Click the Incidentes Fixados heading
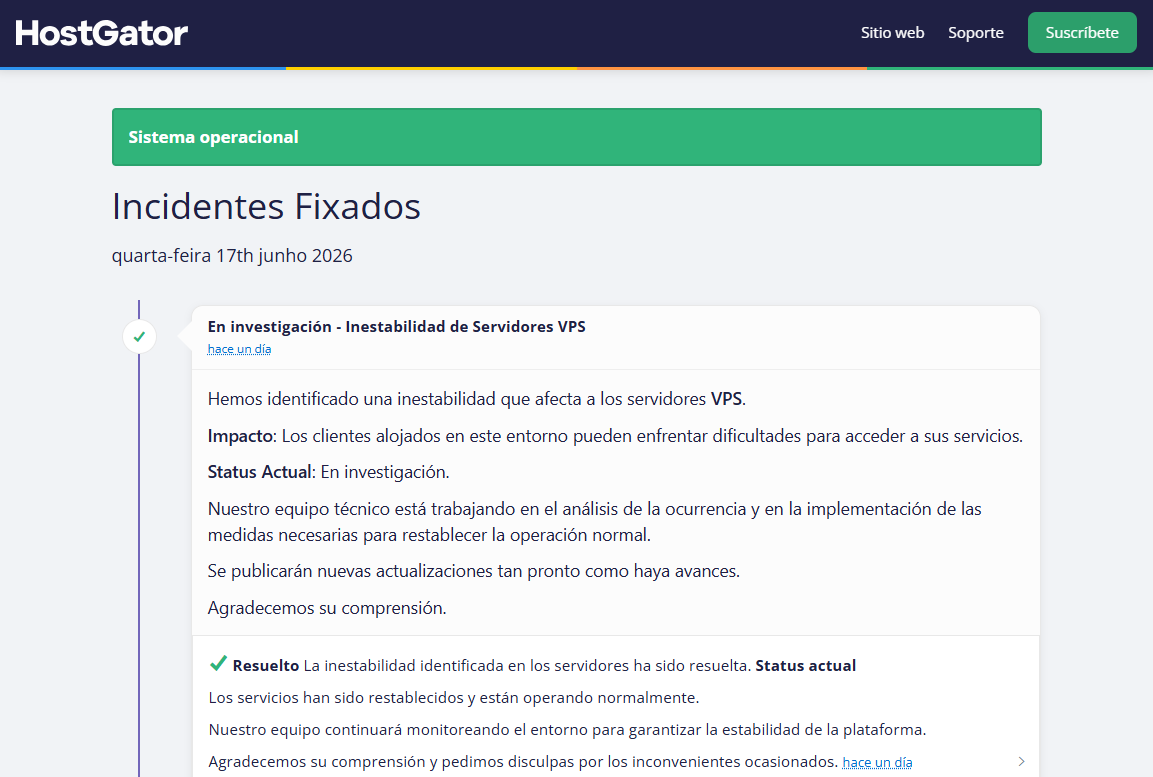The width and height of the screenshot is (1153, 777). point(266,206)
